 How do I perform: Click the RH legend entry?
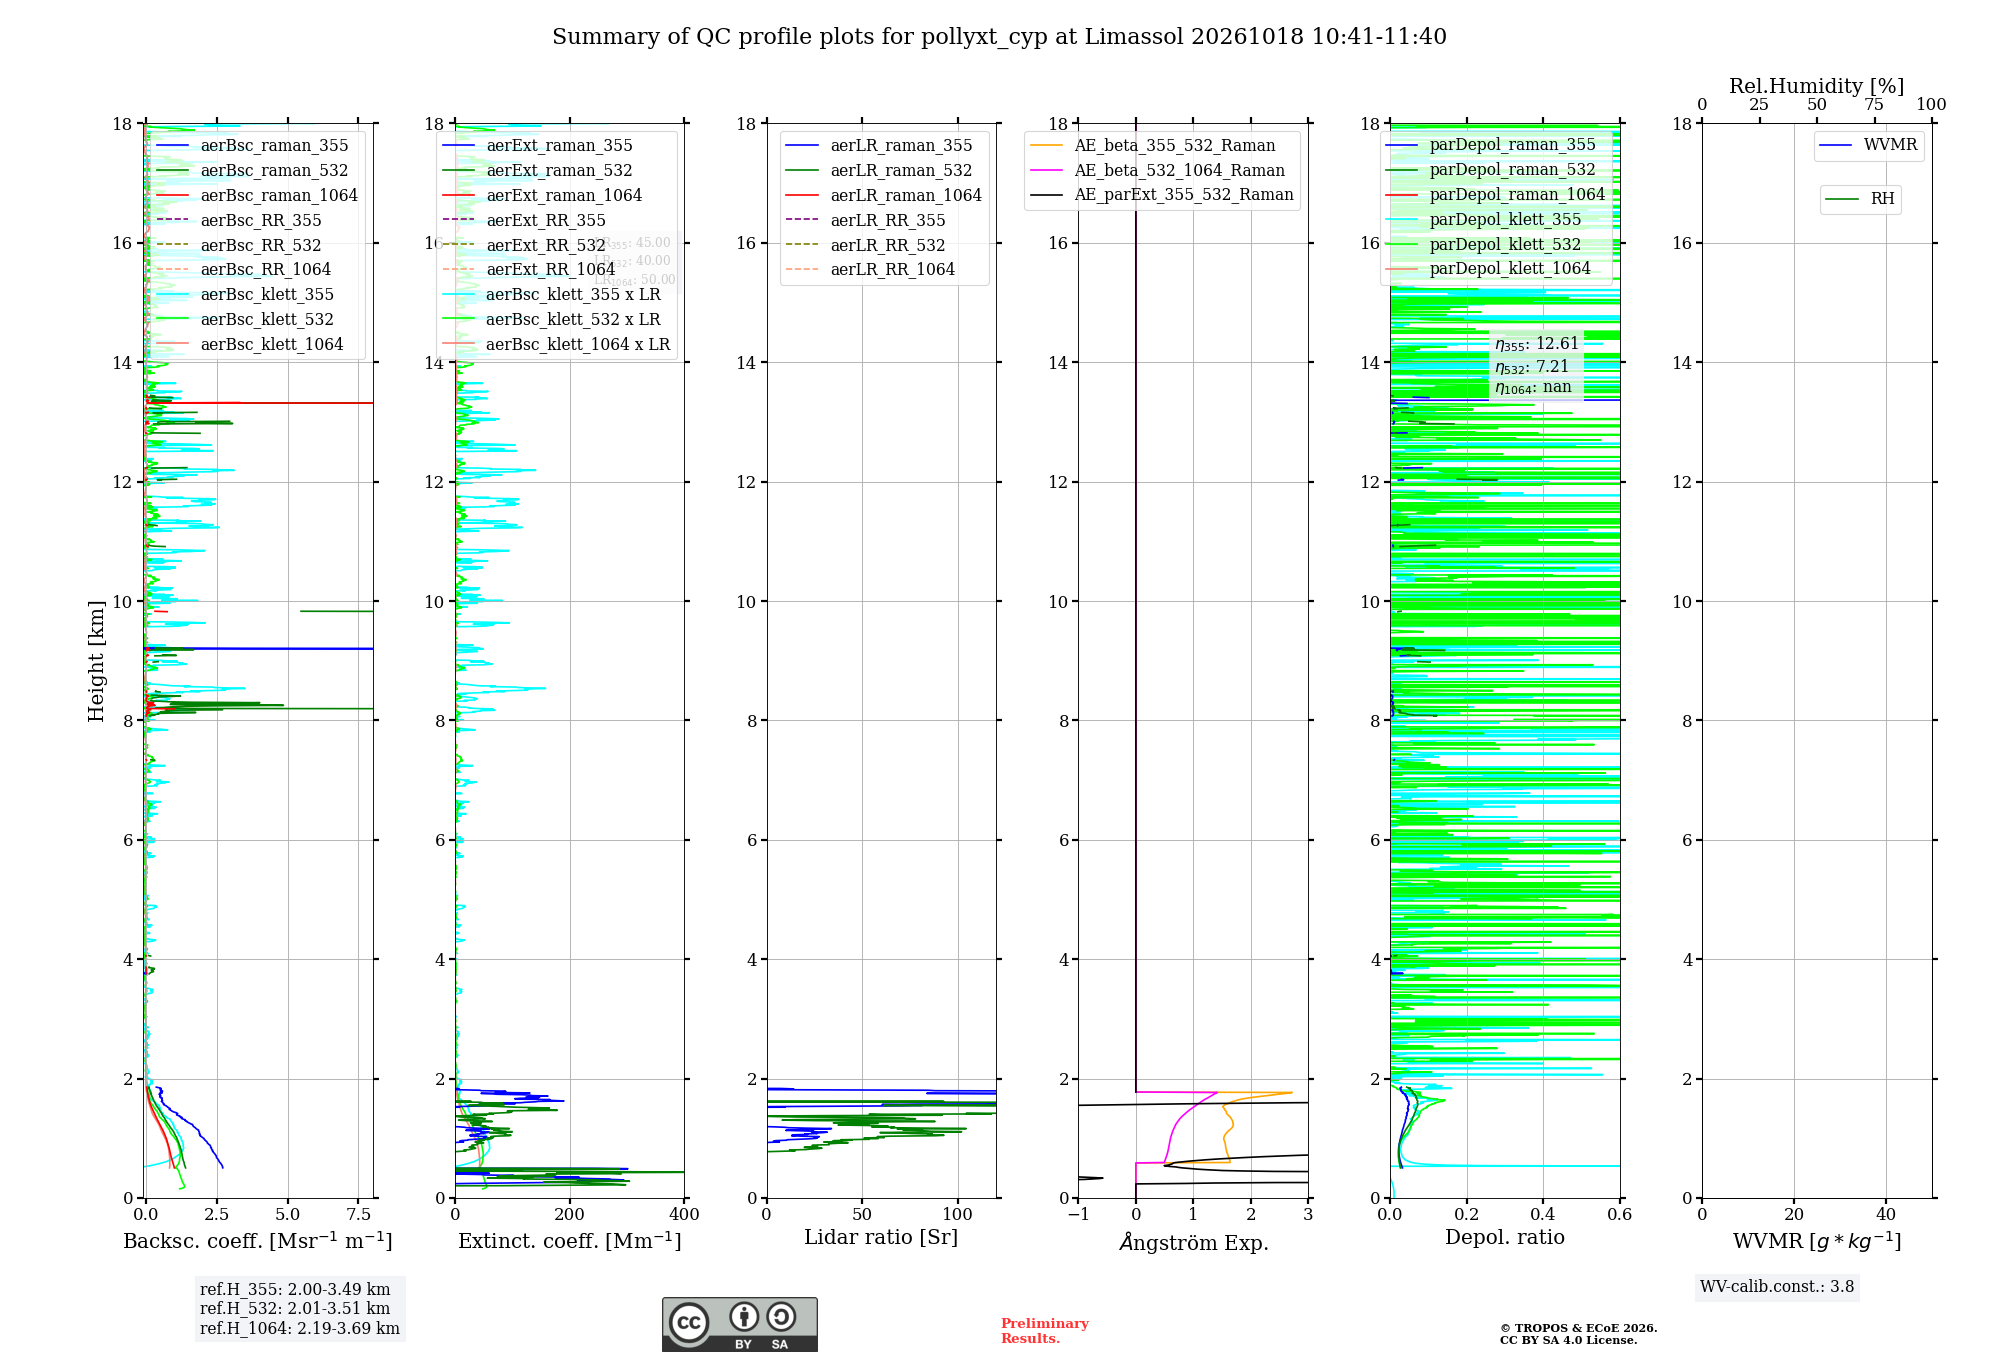tap(1860, 200)
